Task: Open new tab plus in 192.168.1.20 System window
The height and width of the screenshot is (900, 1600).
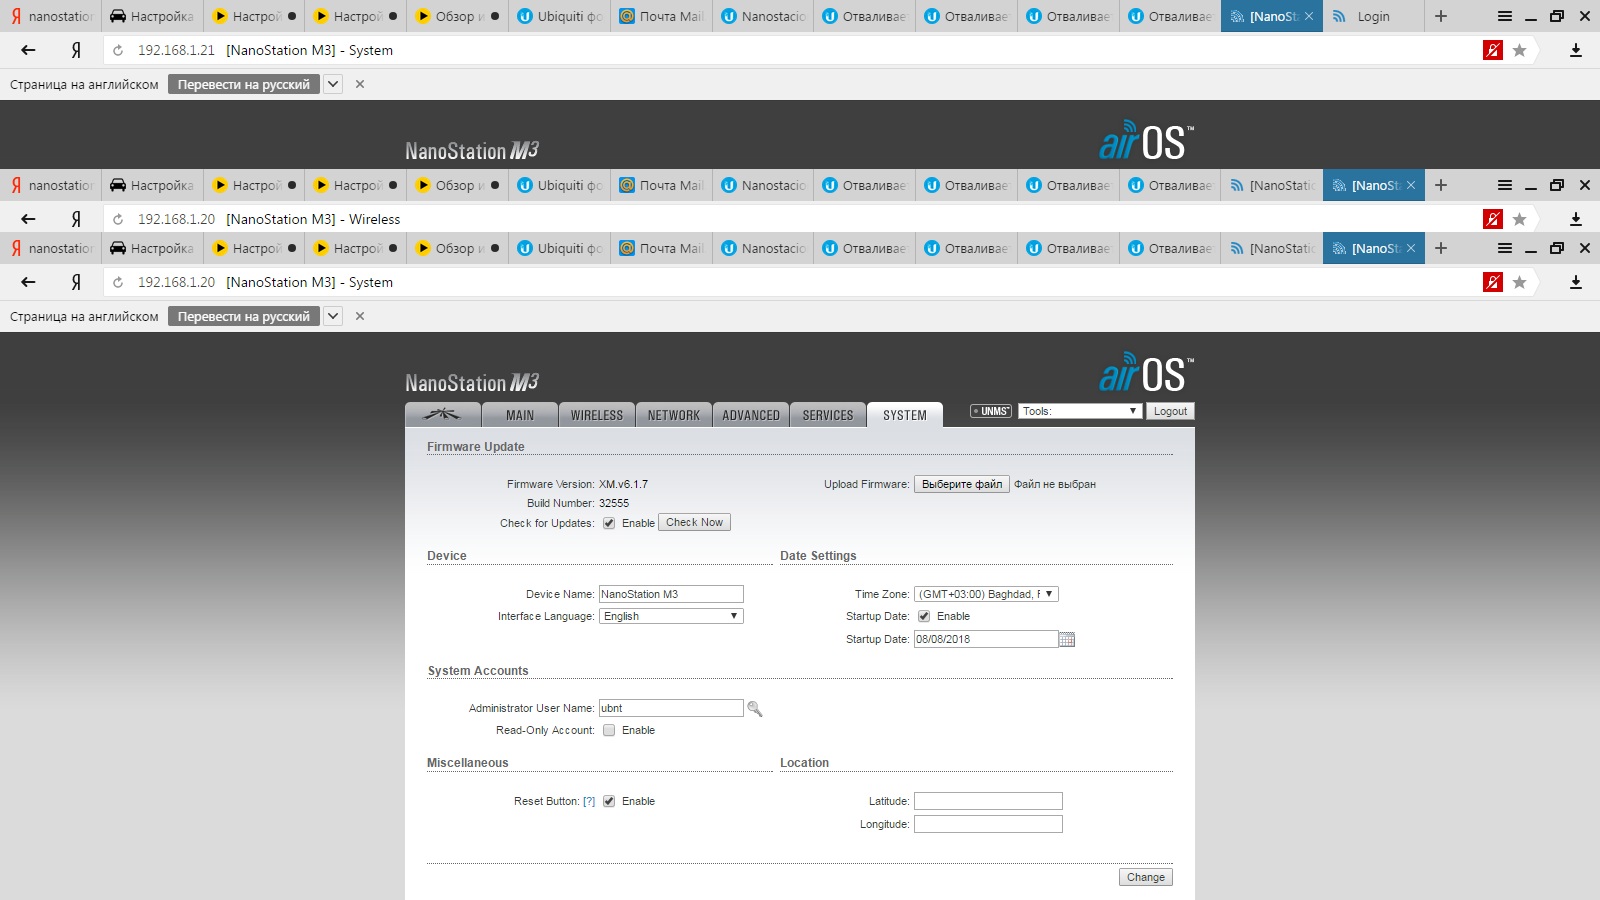Action: (x=1441, y=248)
